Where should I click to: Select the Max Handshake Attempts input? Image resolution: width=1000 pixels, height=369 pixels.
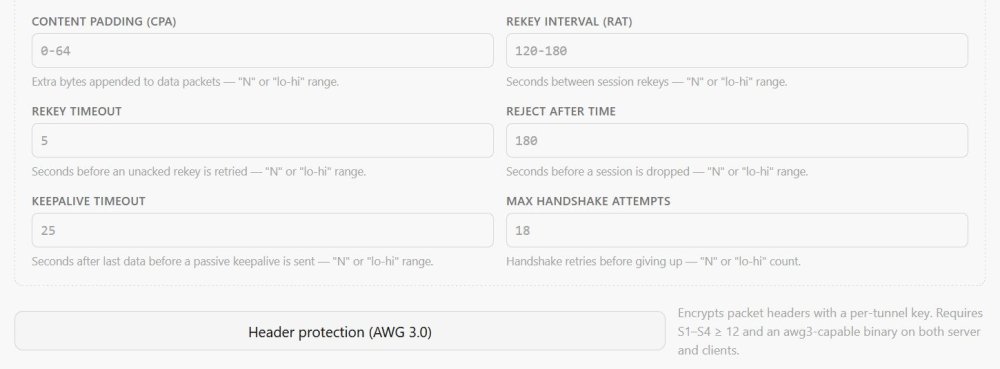click(x=737, y=230)
